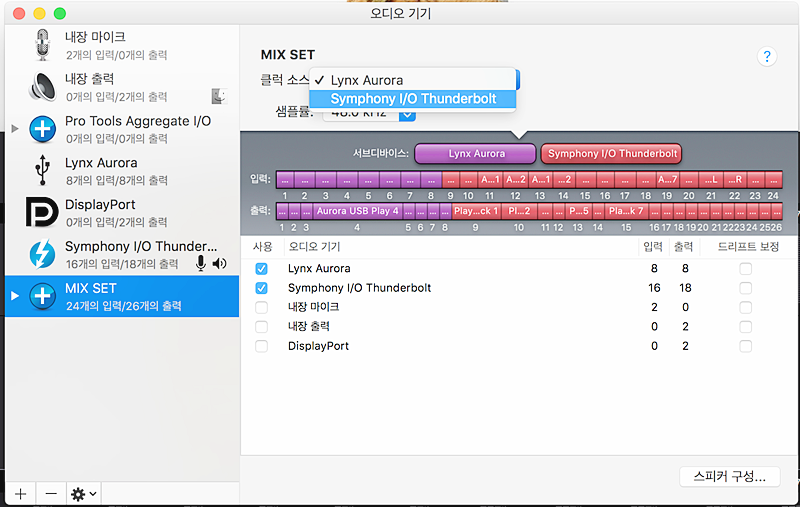800x507 pixels.
Task: Enable 내장 출력 use checkbox
Action: click(261, 327)
